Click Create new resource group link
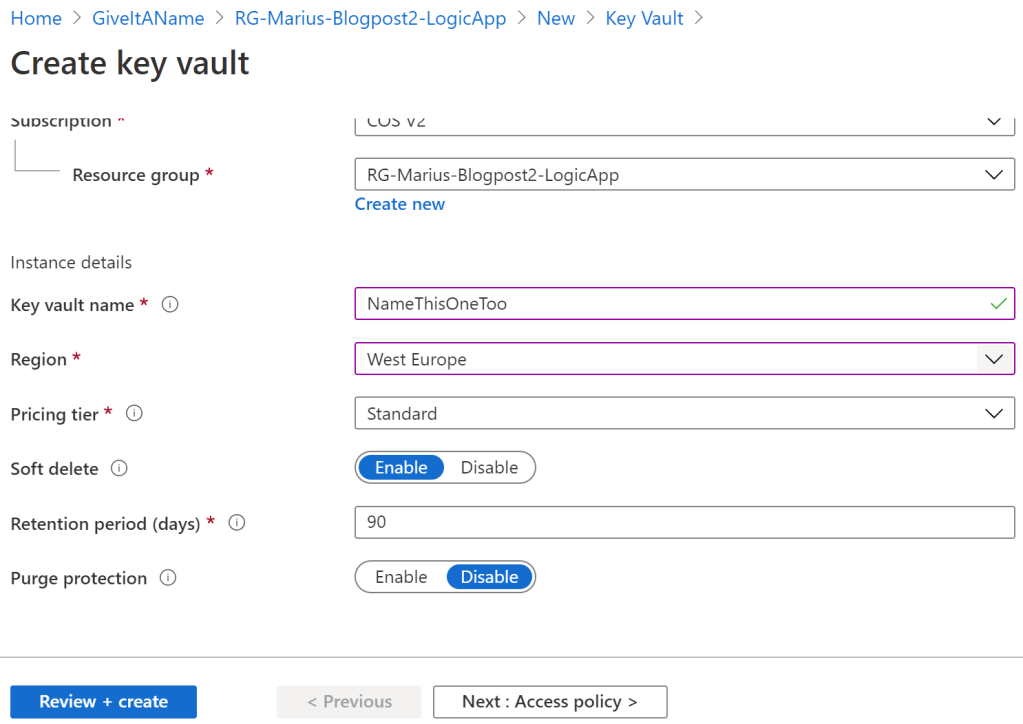Screen dimensions: 1023x724 pyautogui.click(x=400, y=204)
